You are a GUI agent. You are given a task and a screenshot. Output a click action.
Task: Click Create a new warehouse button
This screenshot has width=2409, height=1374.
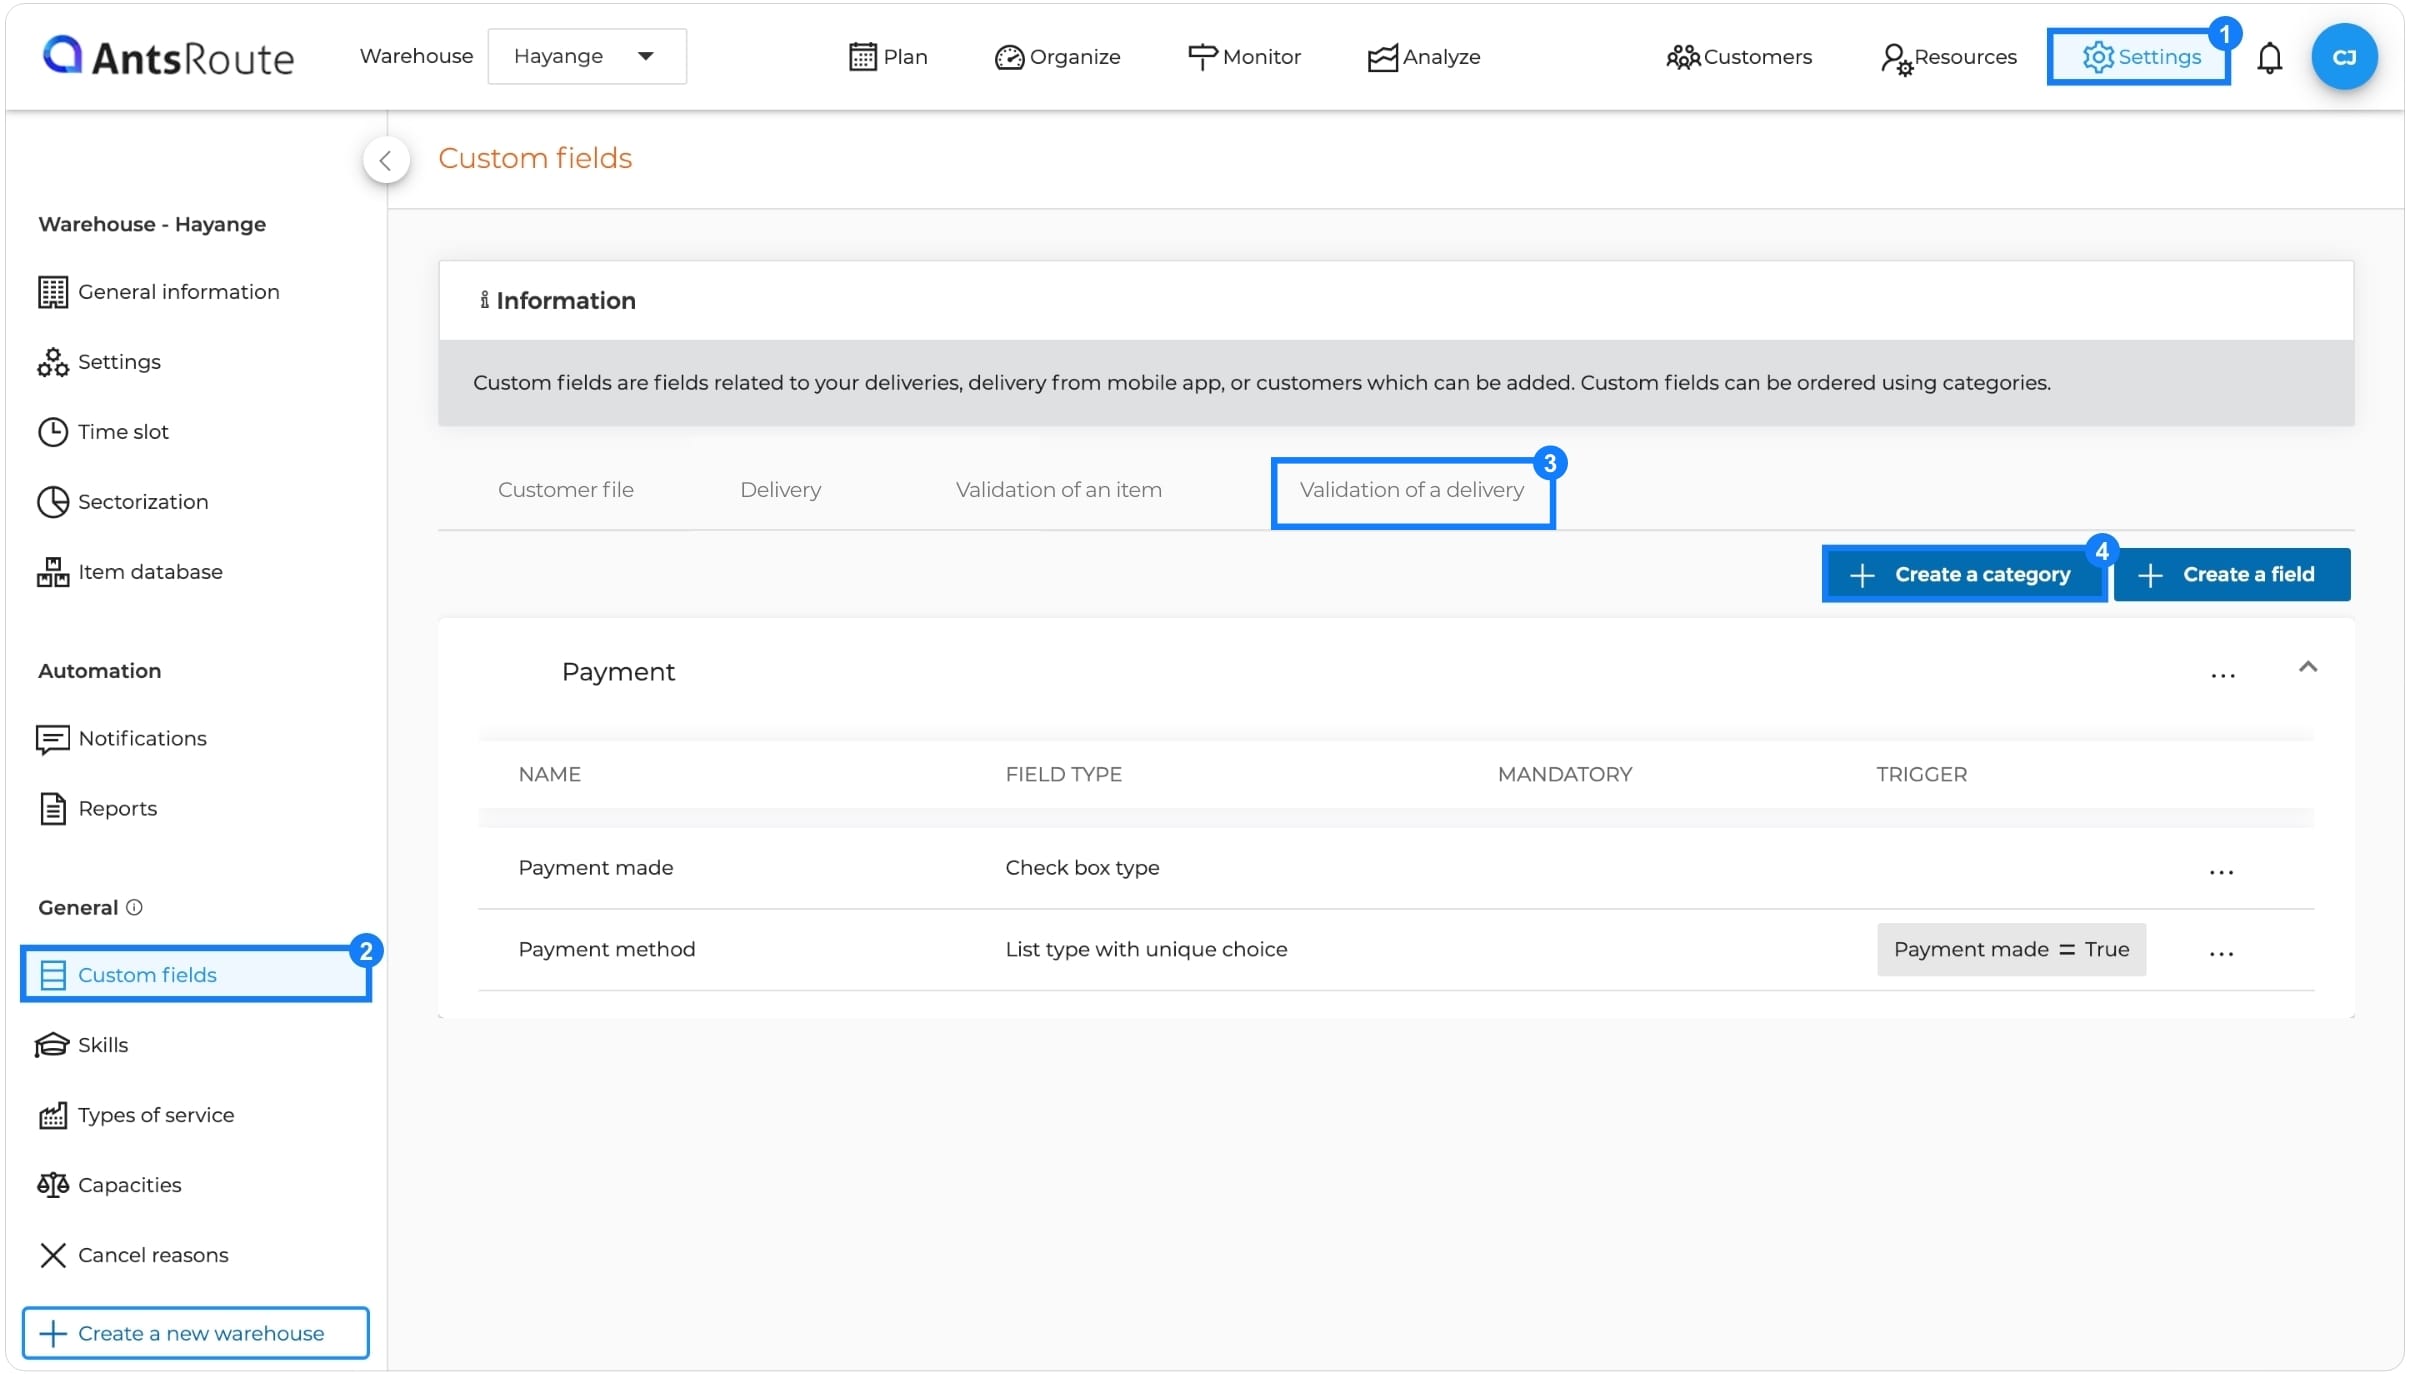(x=195, y=1332)
